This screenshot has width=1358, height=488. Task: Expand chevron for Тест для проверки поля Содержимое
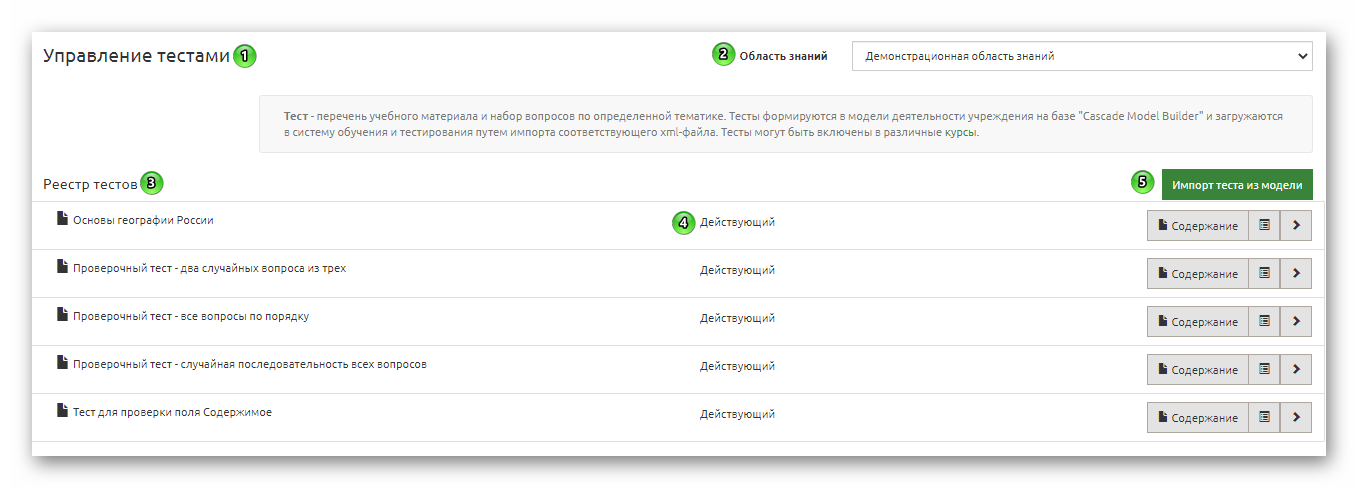pos(1296,418)
